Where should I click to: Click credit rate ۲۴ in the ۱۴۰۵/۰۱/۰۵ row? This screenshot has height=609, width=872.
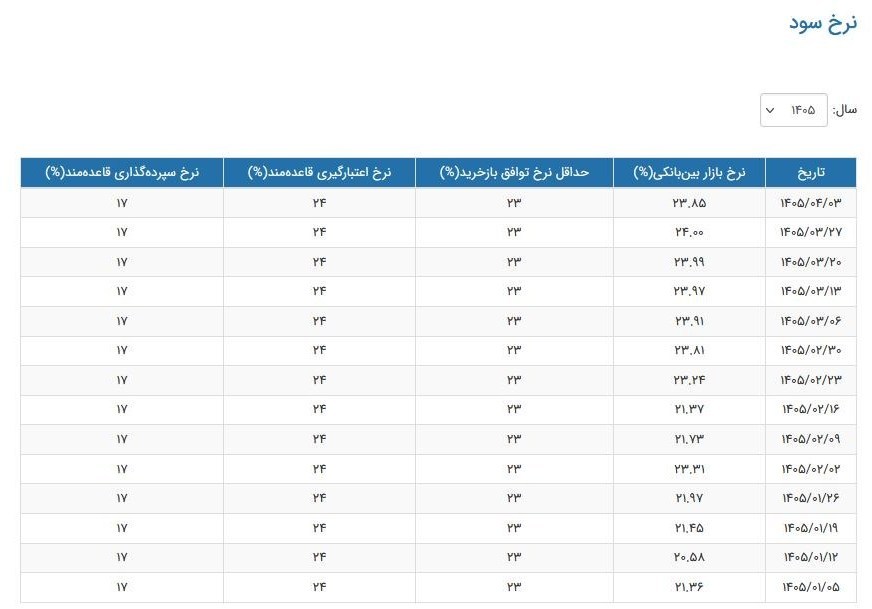[319, 587]
